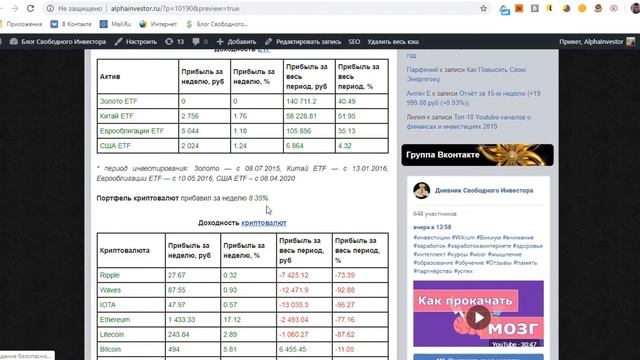Click the Группа Вконтакте banner

pos(478,155)
